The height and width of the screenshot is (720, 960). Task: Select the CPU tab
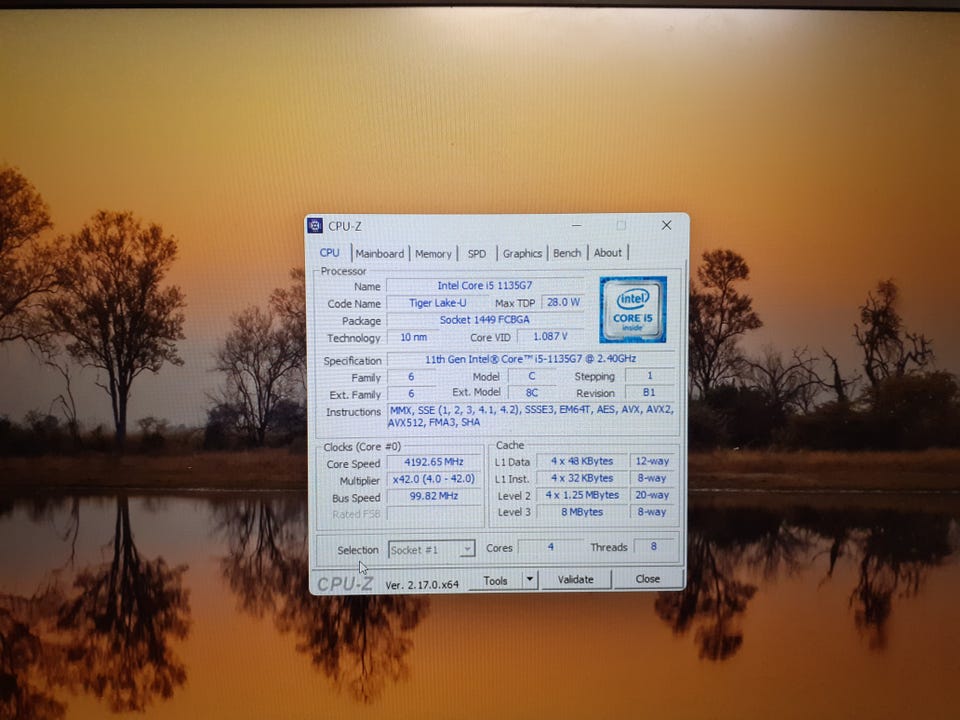click(329, 252)
